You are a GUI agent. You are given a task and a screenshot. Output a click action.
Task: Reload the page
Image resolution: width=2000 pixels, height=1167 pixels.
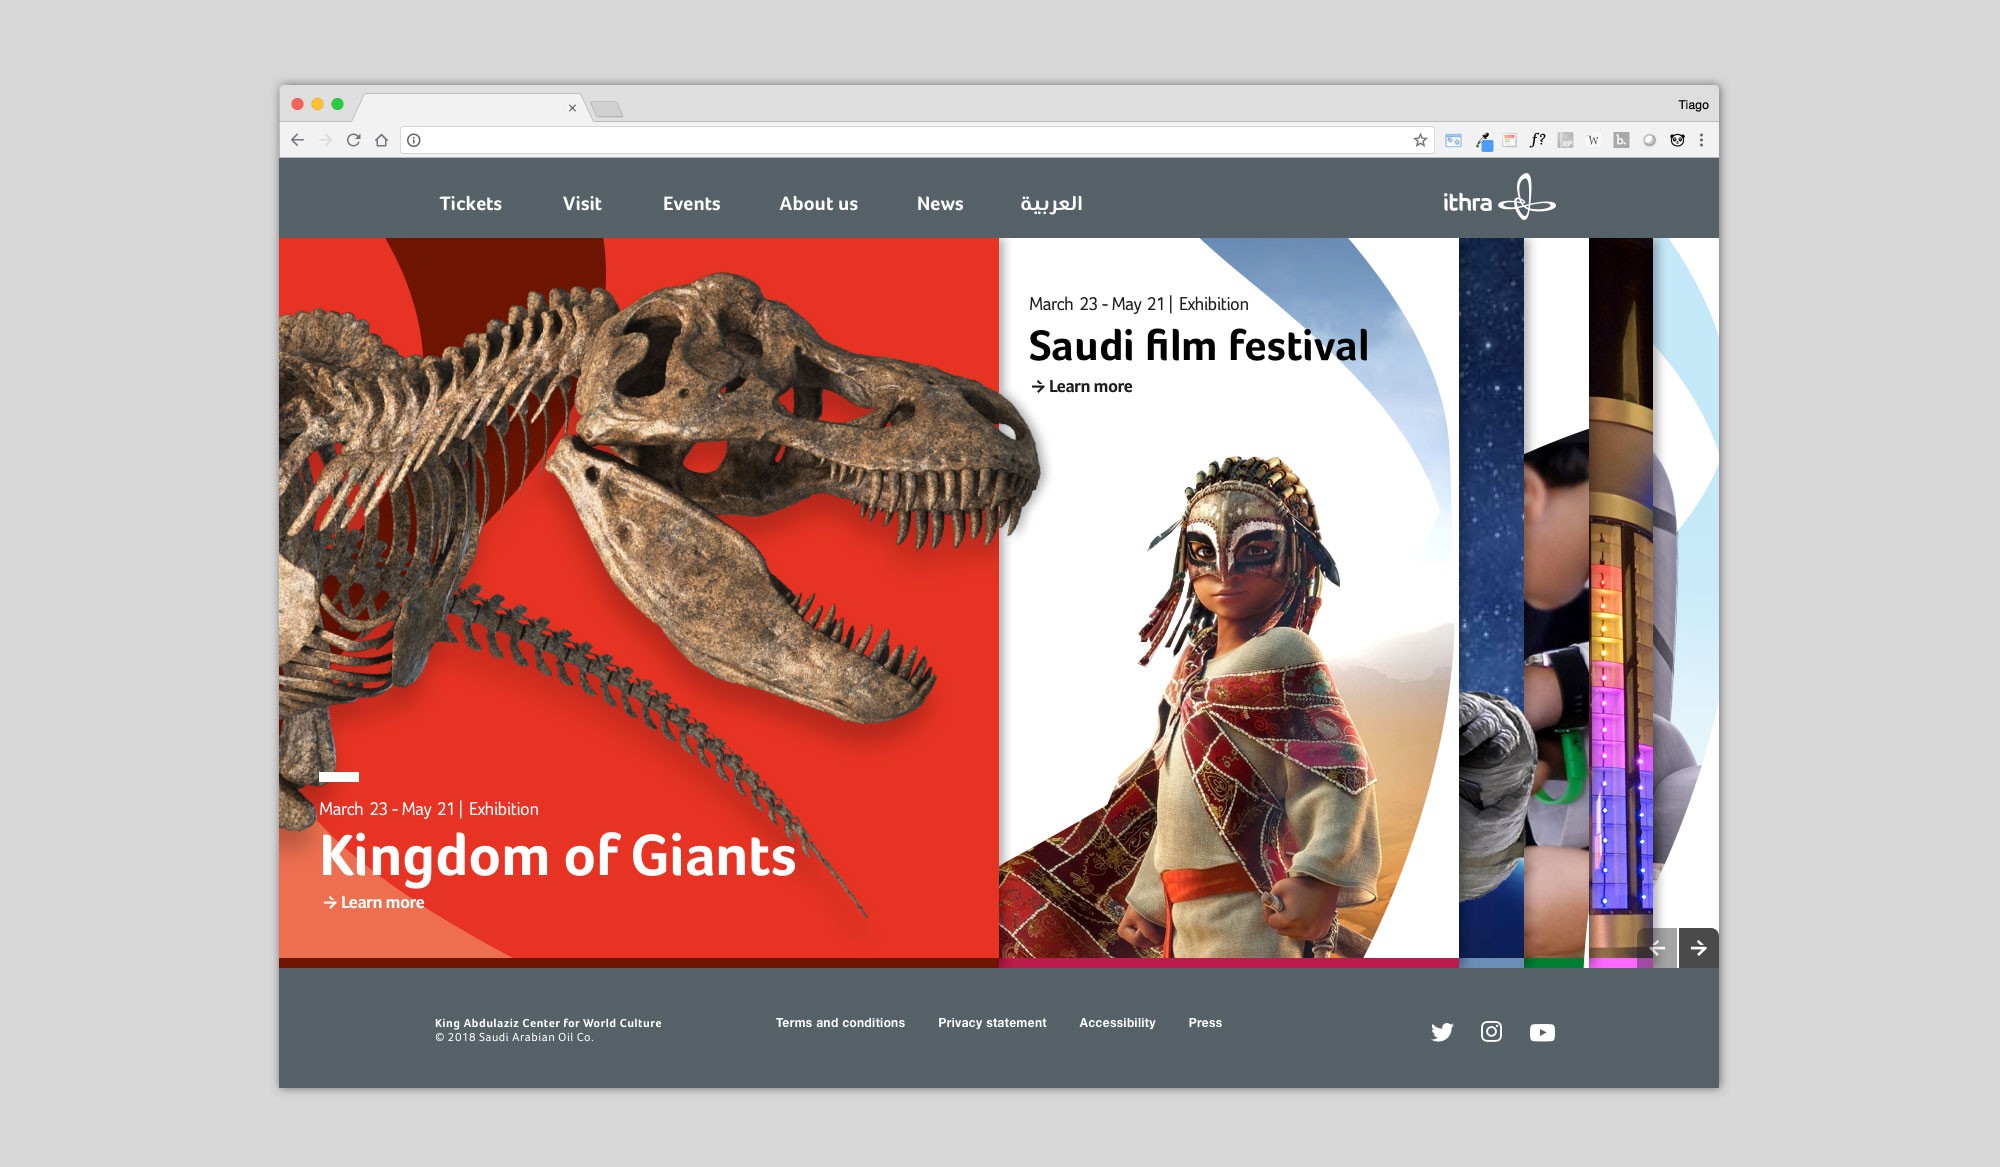coord(353,140)
